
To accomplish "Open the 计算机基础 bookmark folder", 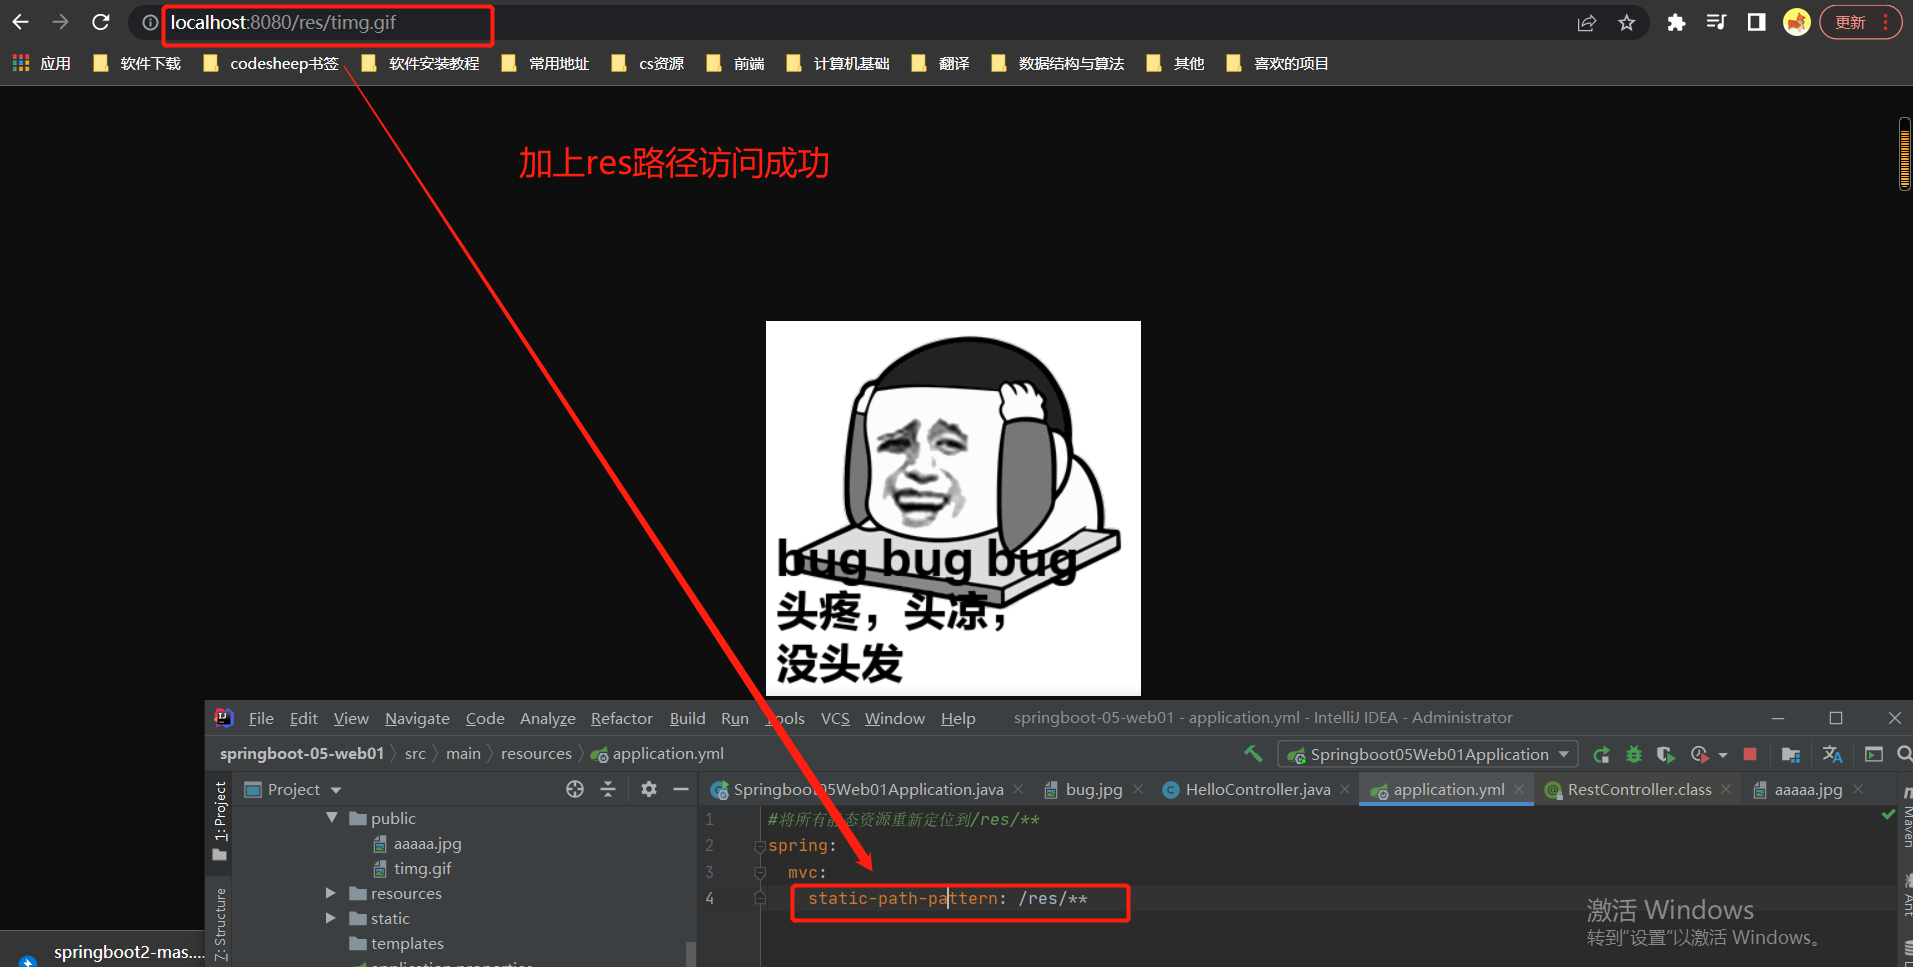I will coord(838,63).
